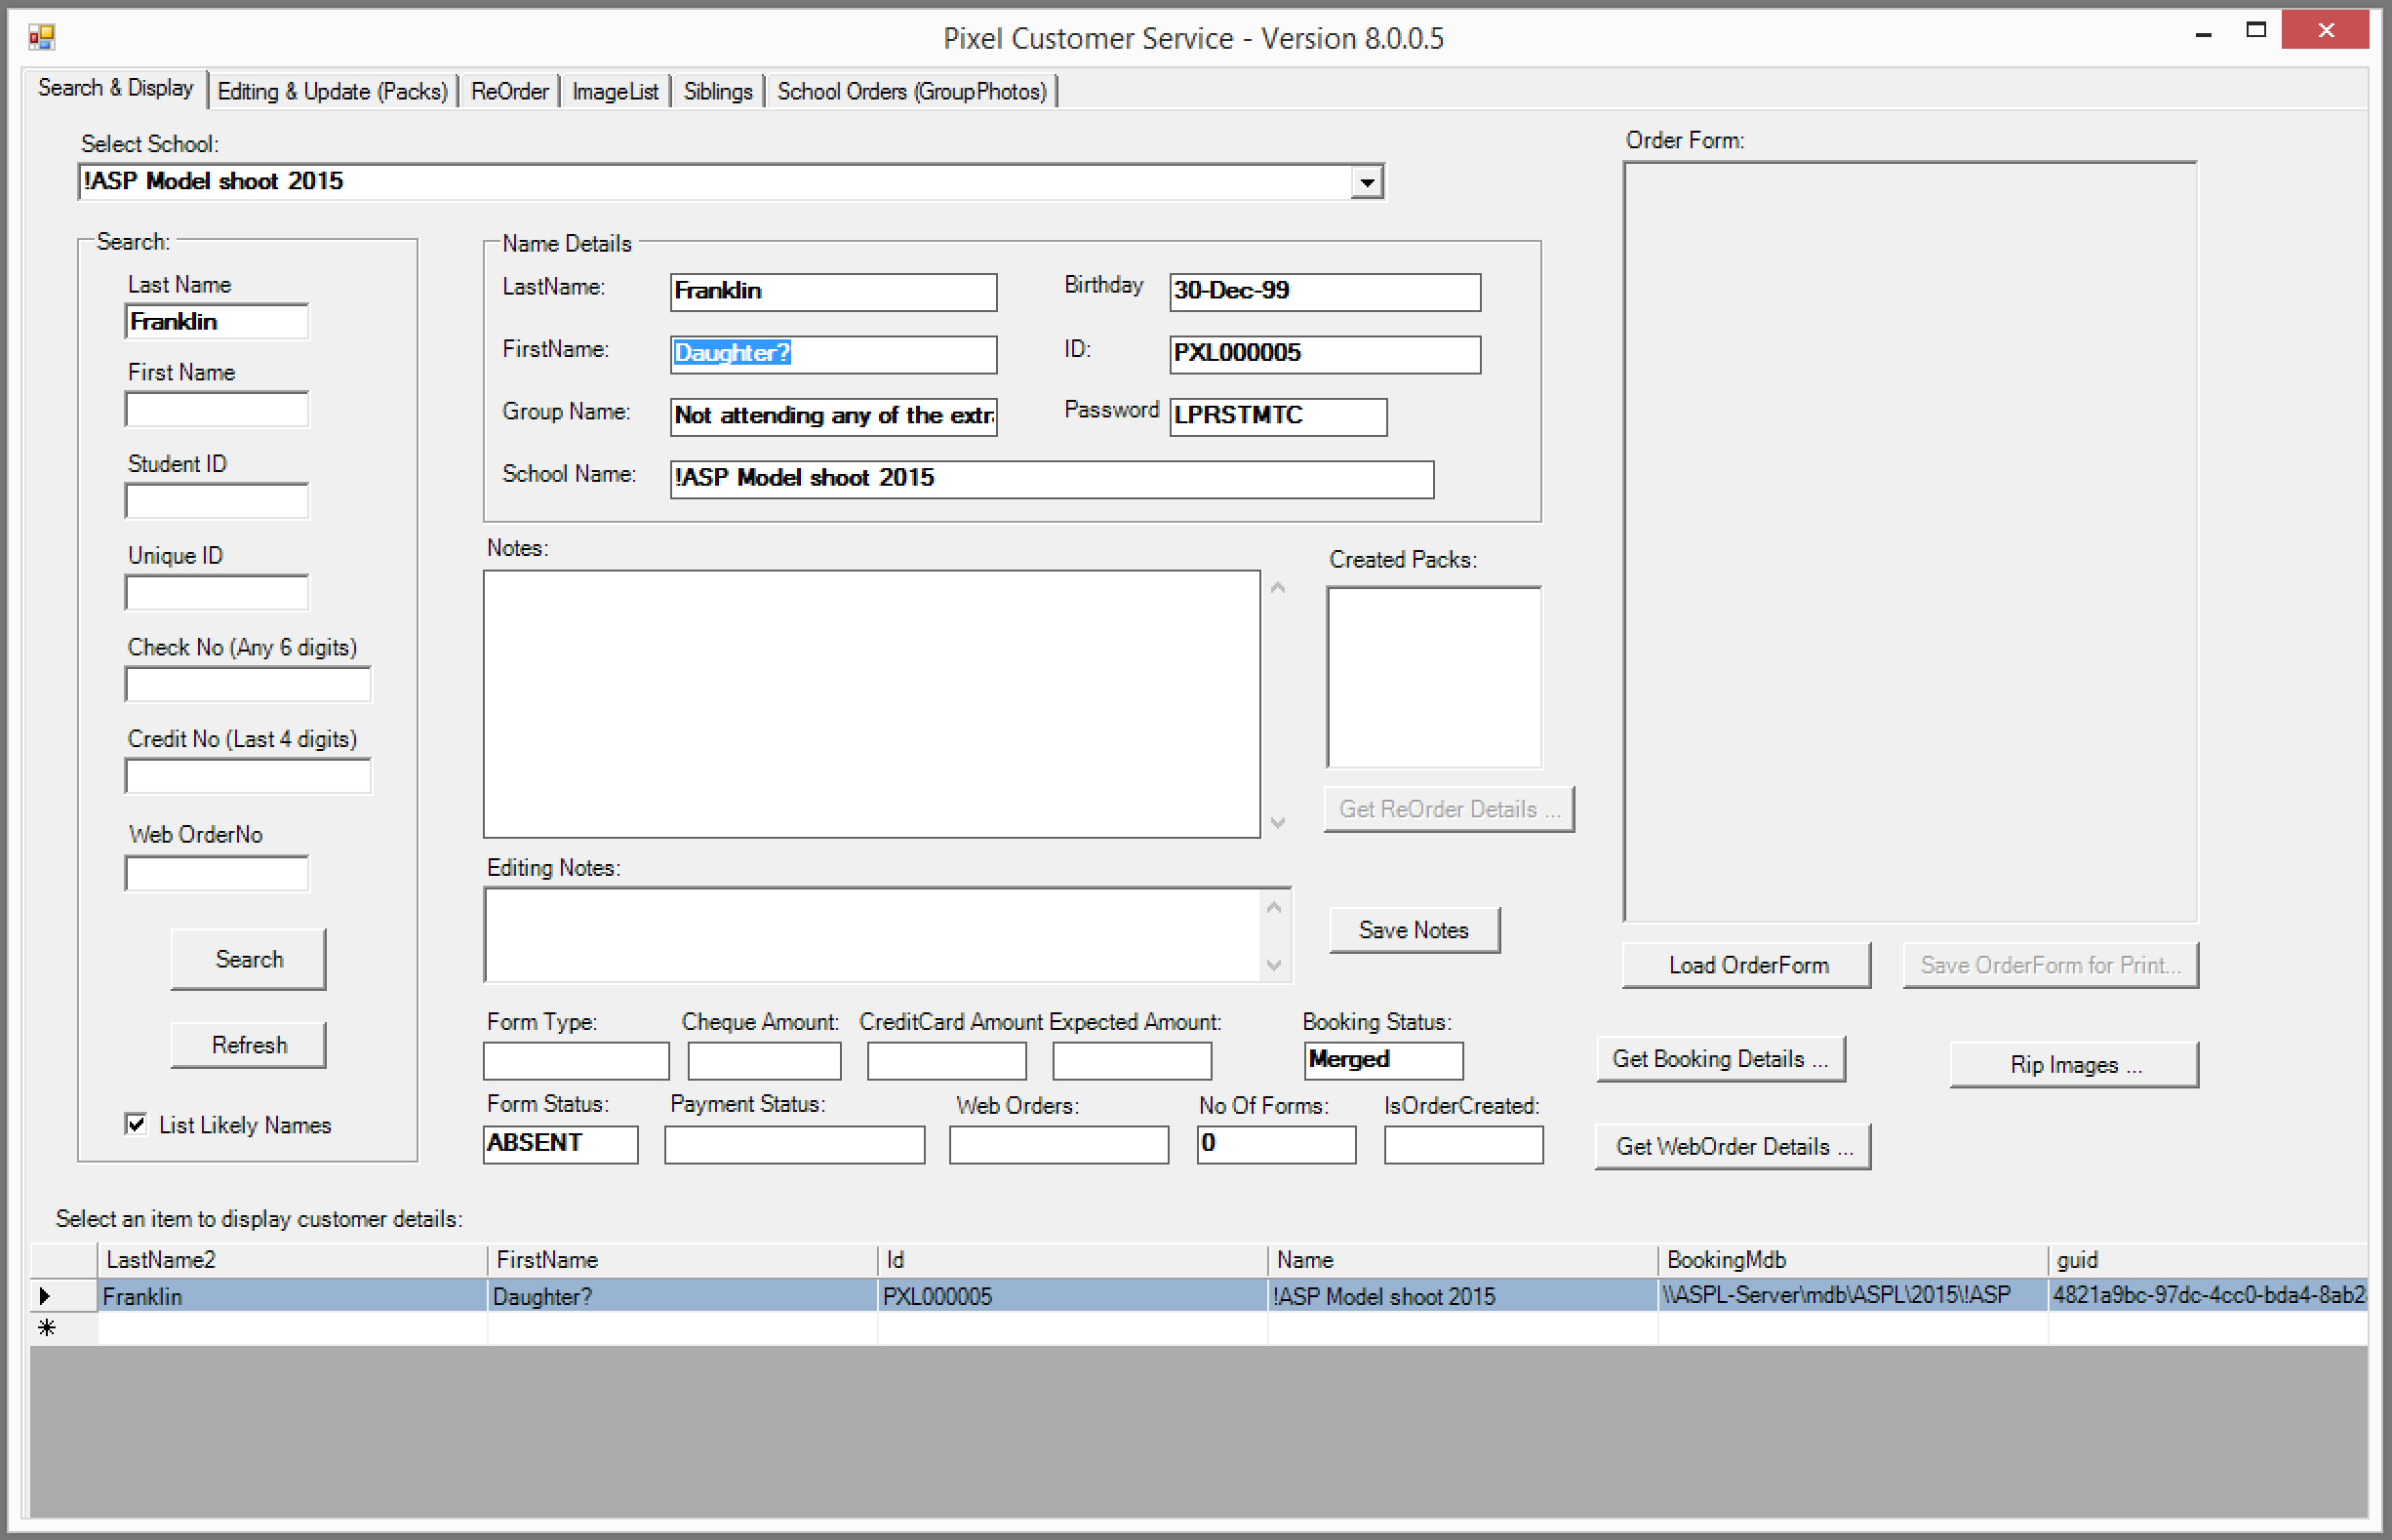Open School Orders (GroupPhotos) tab
Image resolution: width=2392 pixels, height=1540 pixels.
911,92
